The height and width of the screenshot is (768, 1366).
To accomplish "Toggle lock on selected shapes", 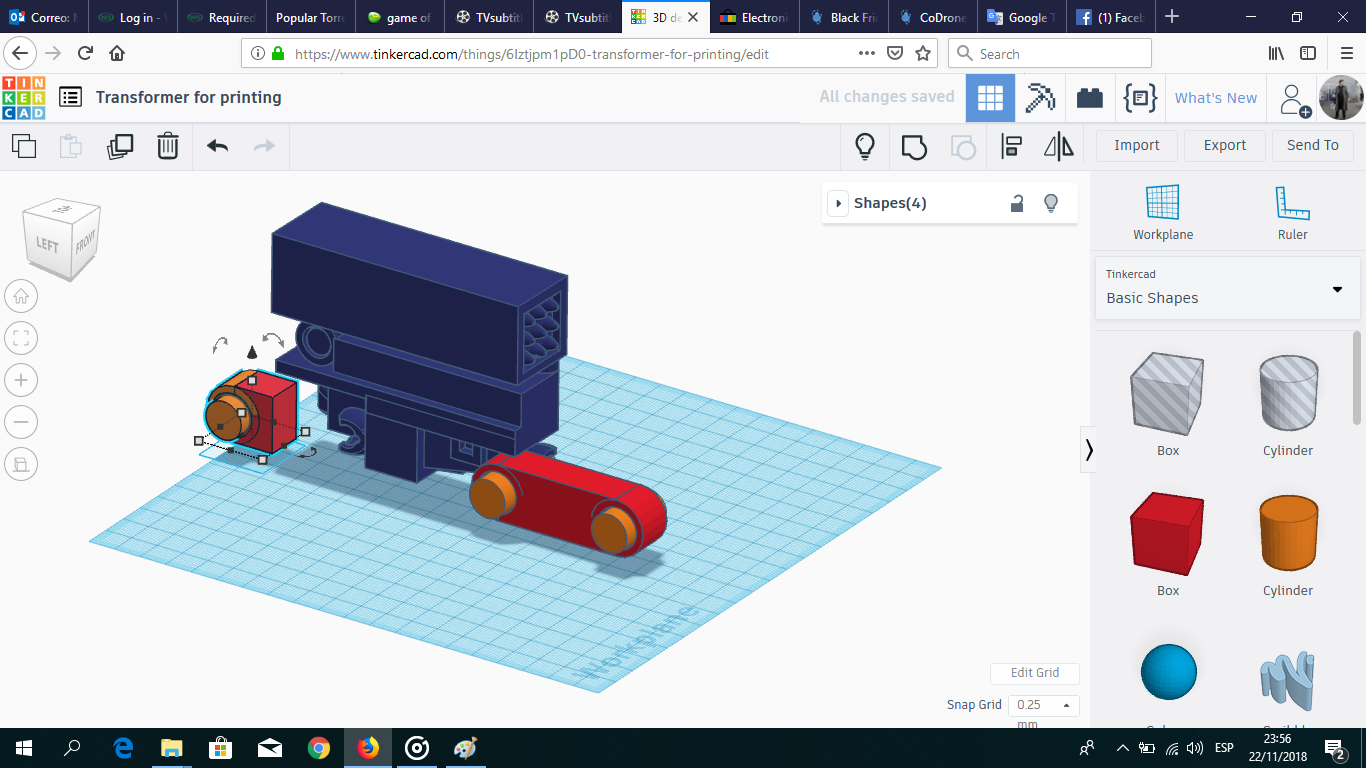I will point(1017,203).
